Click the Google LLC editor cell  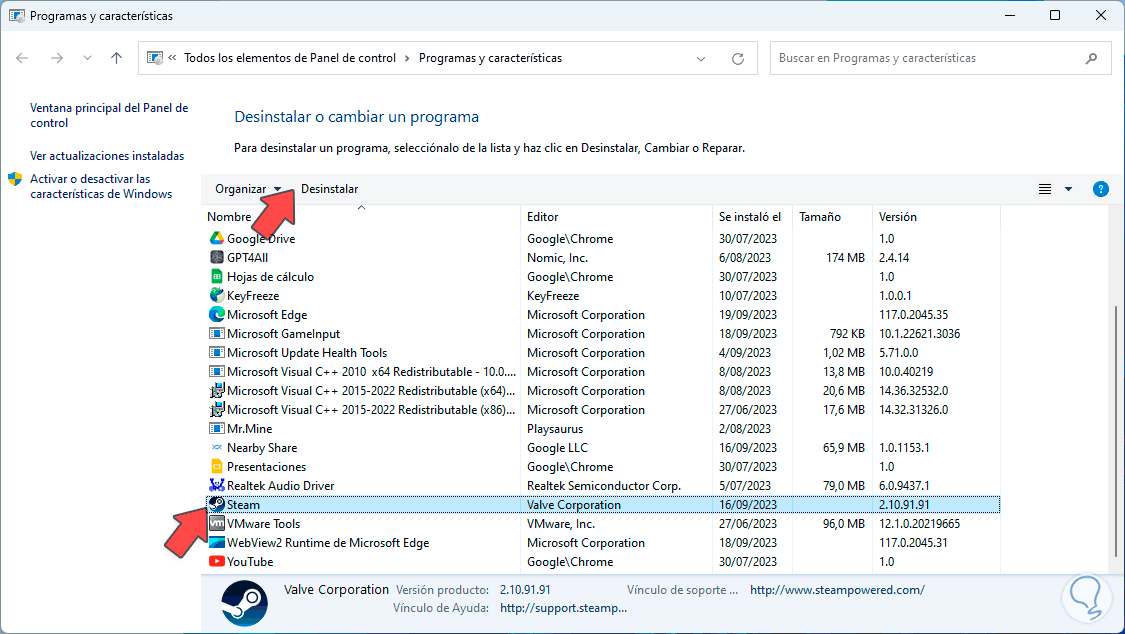point(557,448)
